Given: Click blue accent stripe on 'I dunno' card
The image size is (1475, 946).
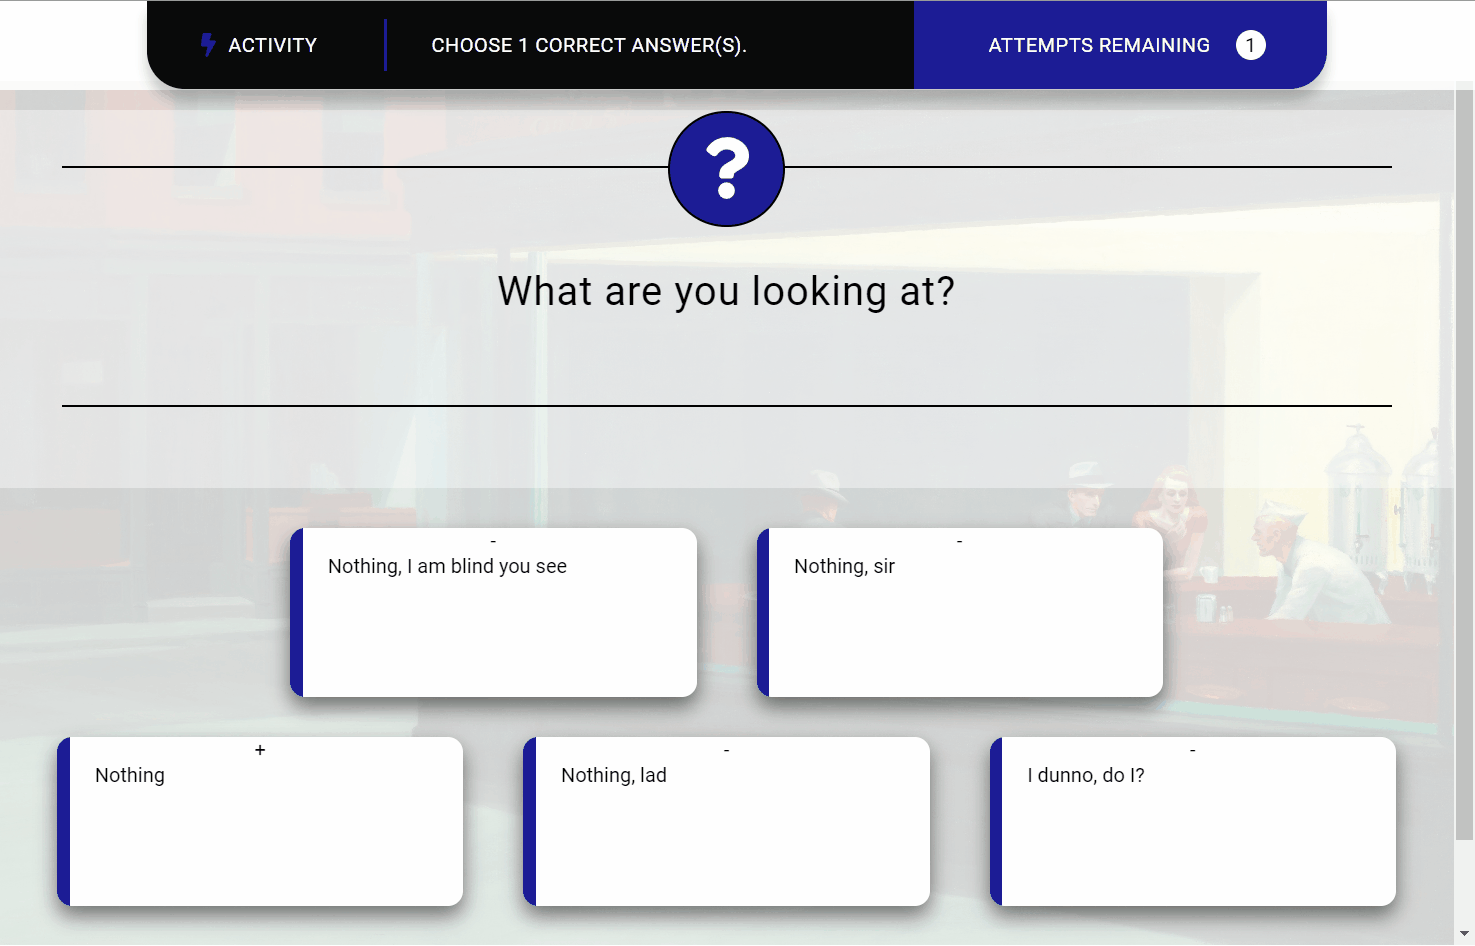Looking at the screenshot, I should pyautogui.click(x=996, y=821).
